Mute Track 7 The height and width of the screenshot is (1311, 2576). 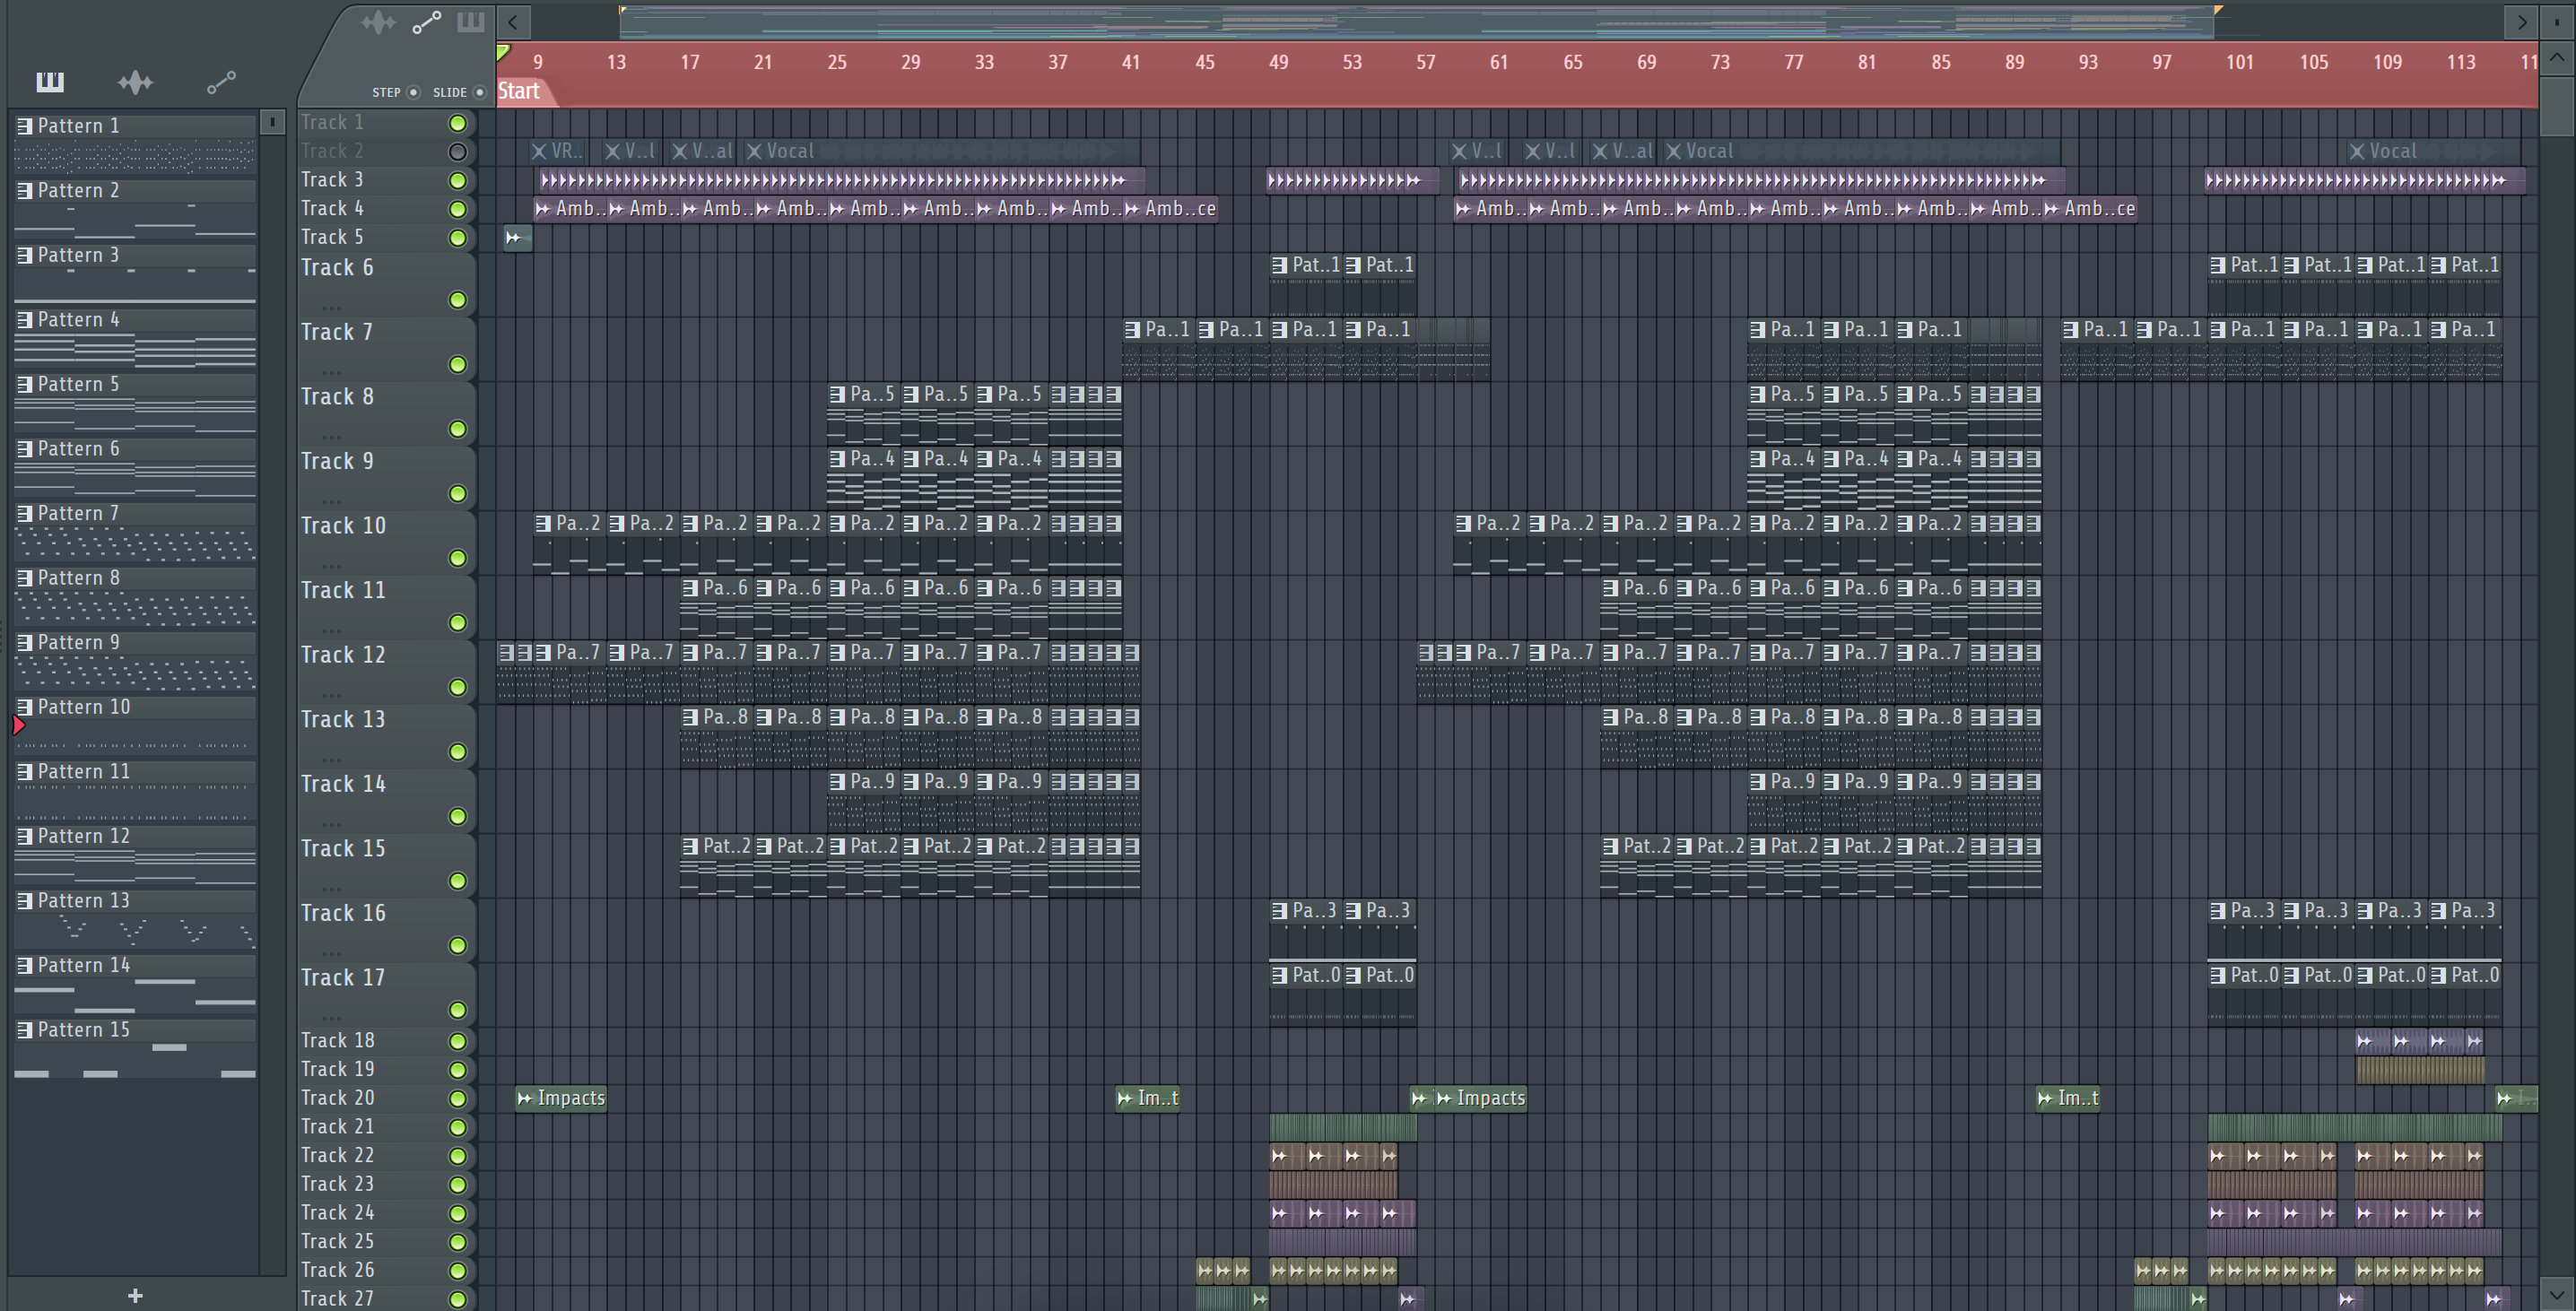[x=457, y=365]
